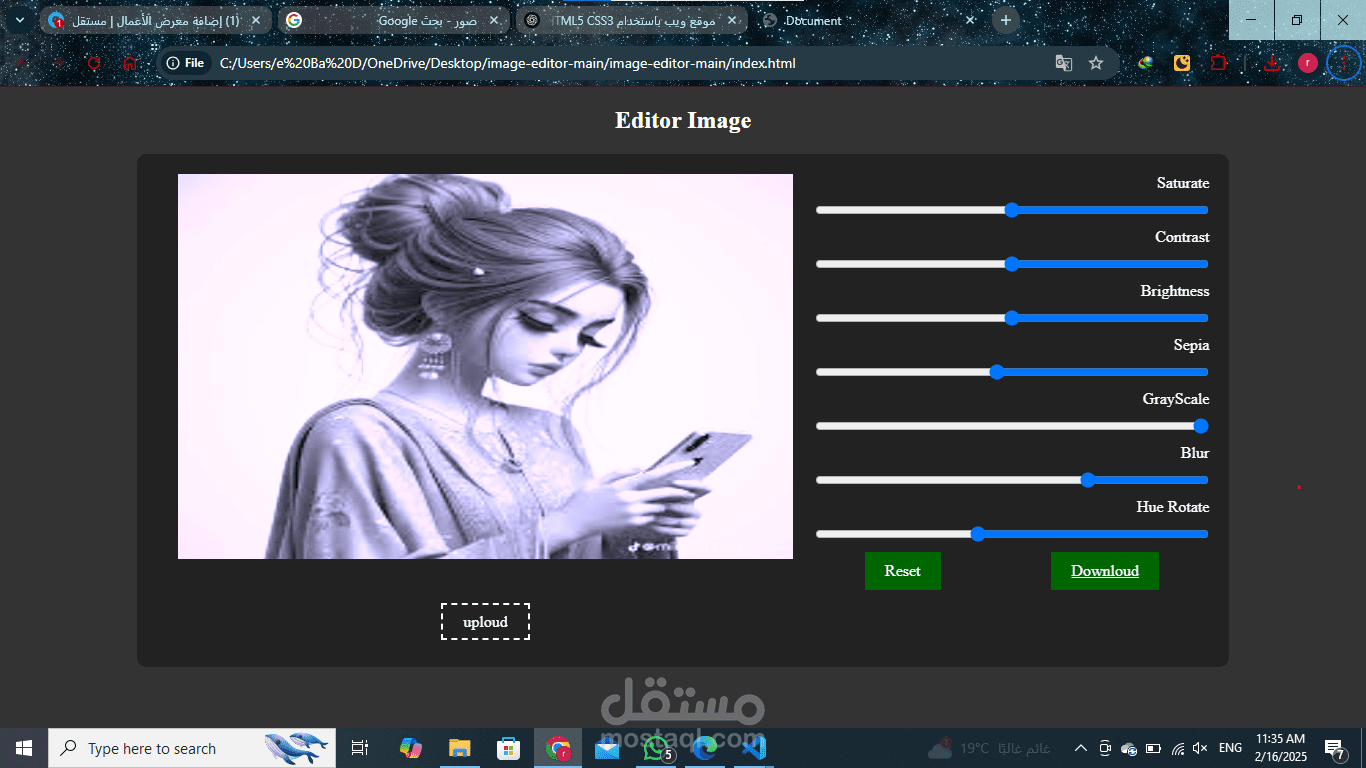
Task: Open the Chrome profile avatar
Action: 1308,63
